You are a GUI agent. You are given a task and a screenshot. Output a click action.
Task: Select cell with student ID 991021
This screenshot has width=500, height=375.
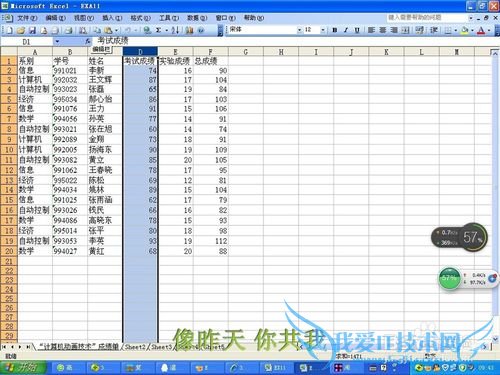[x=70, y=71]
